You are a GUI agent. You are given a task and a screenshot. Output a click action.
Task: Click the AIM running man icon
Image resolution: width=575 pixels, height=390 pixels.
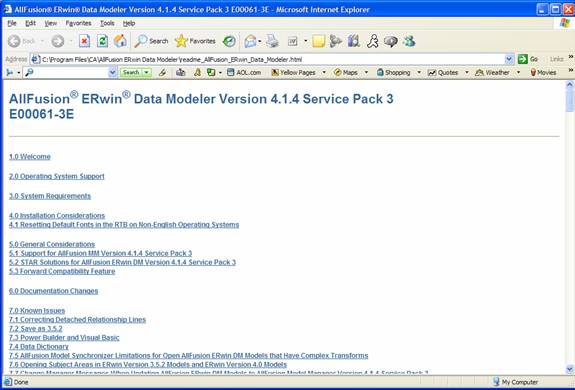tap(373, 41)
